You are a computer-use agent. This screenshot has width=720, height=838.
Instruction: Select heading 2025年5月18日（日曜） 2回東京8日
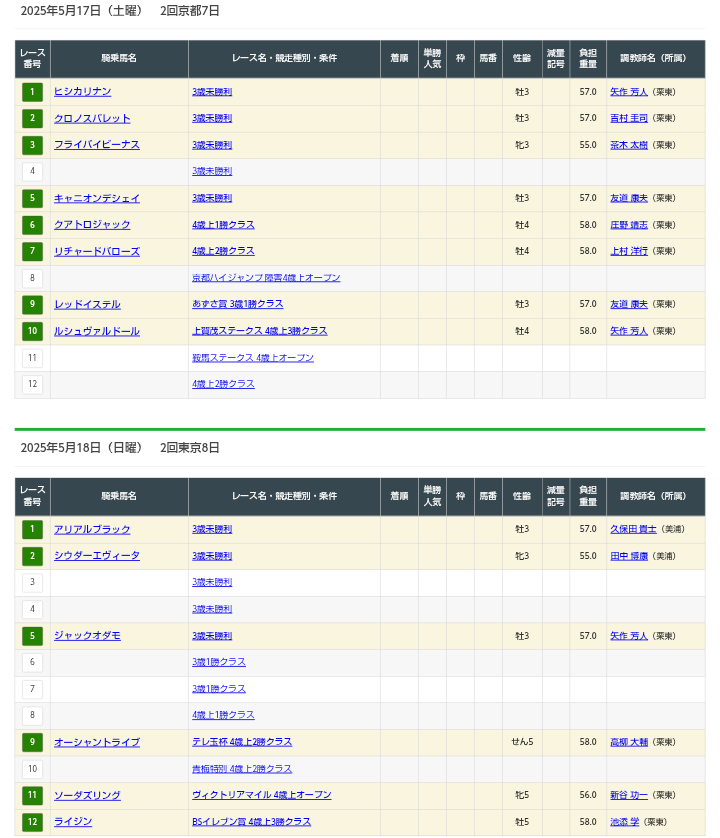coord(120,447)
